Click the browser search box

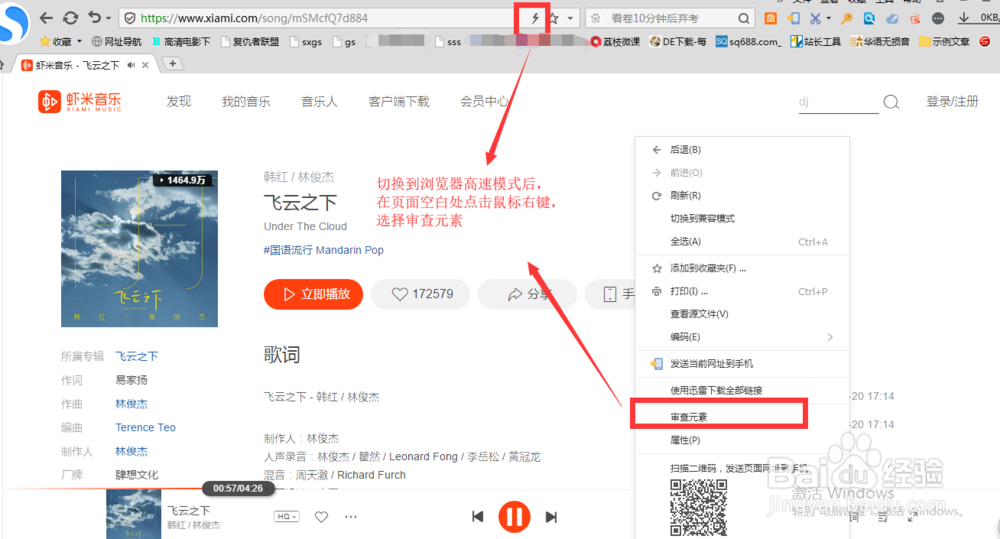(668, 18)
